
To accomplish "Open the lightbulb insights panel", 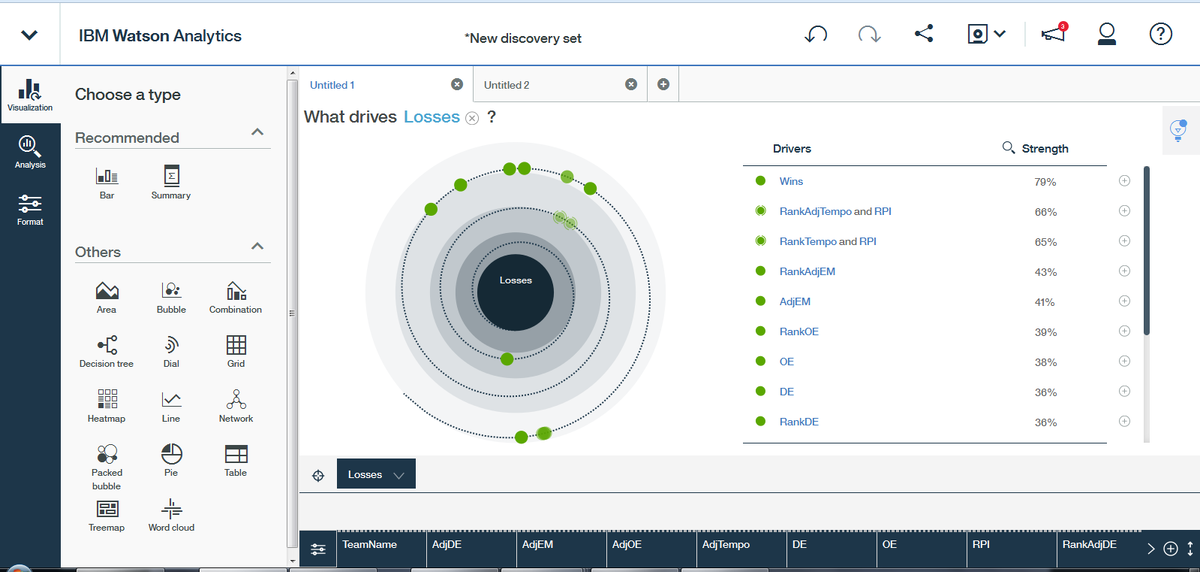I will [1178, 130].
